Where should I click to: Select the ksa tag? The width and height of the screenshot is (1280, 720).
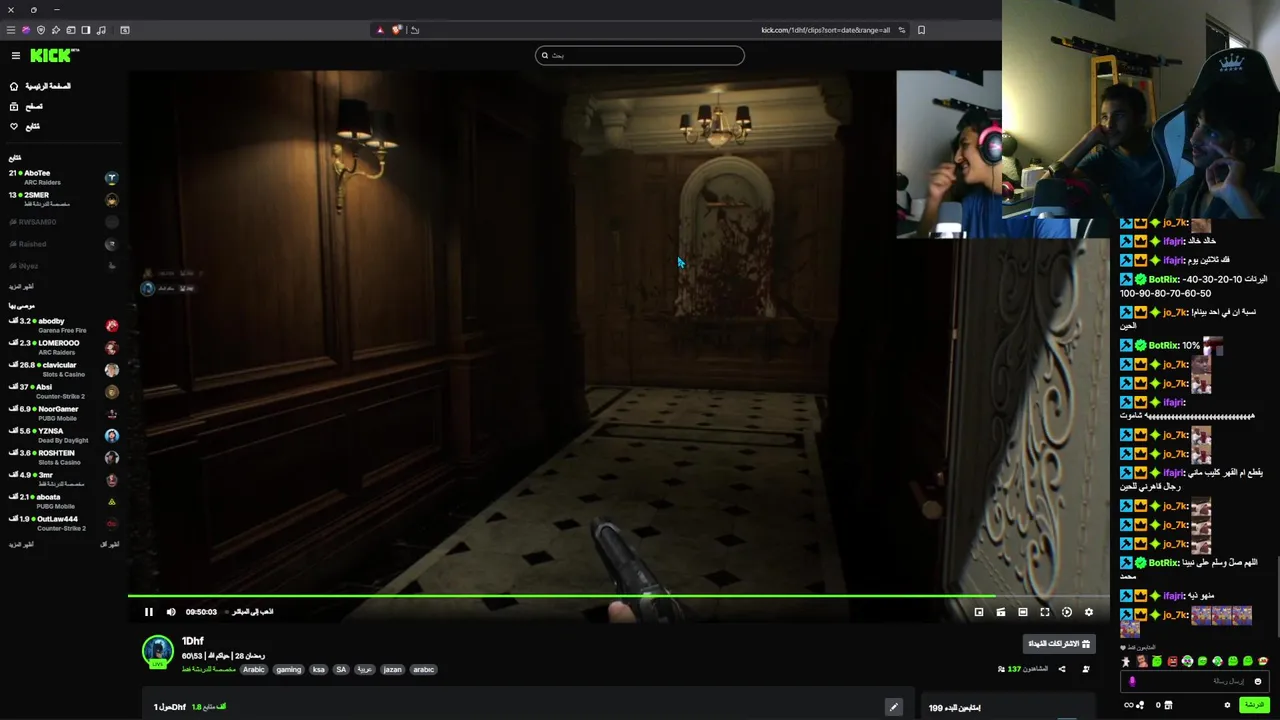pyautogui.click(x=319, y=670)
